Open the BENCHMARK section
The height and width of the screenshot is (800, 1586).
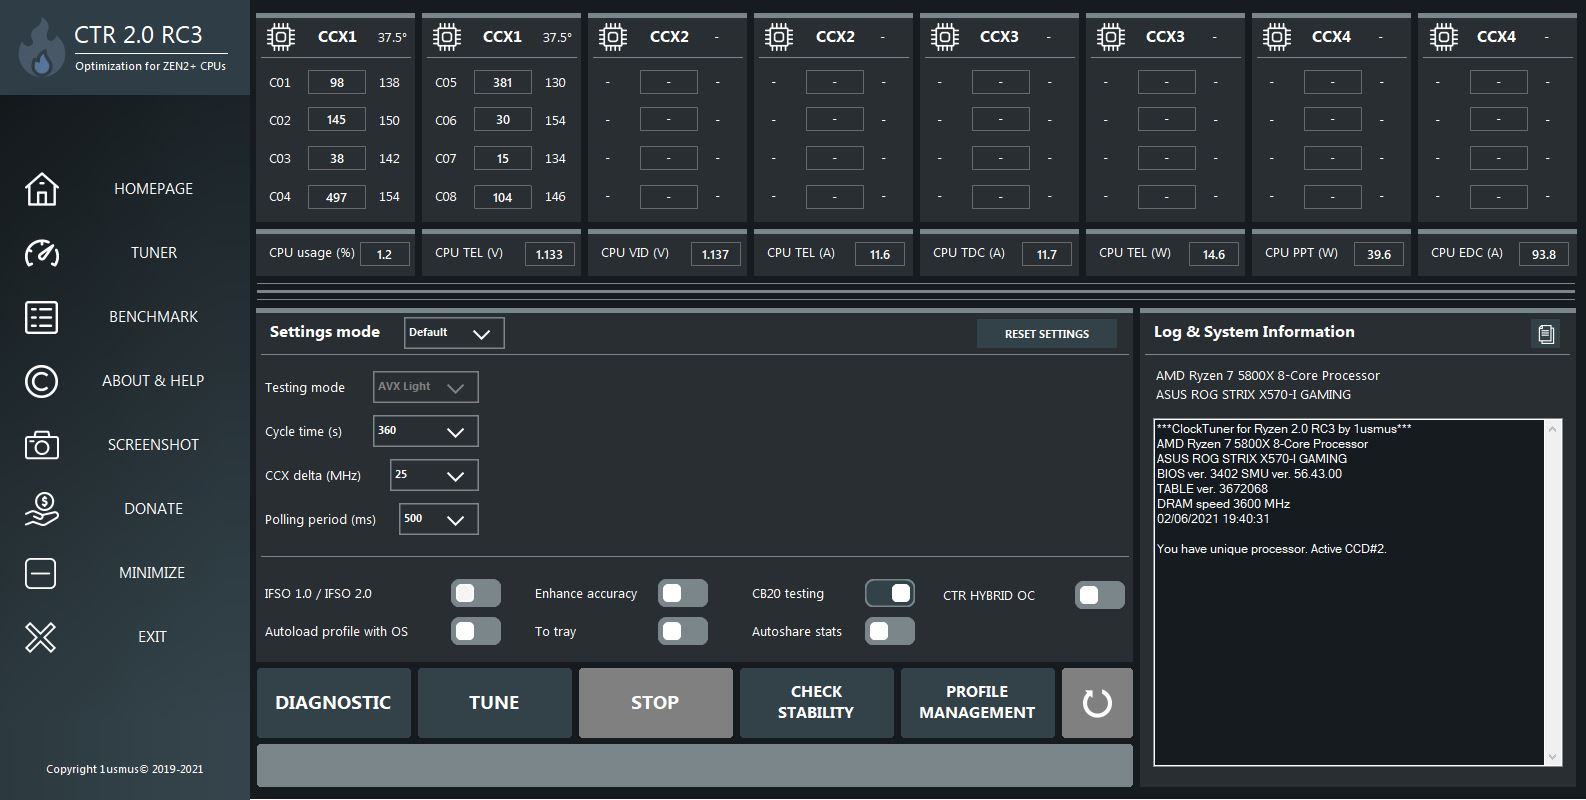tap(153, 317)
